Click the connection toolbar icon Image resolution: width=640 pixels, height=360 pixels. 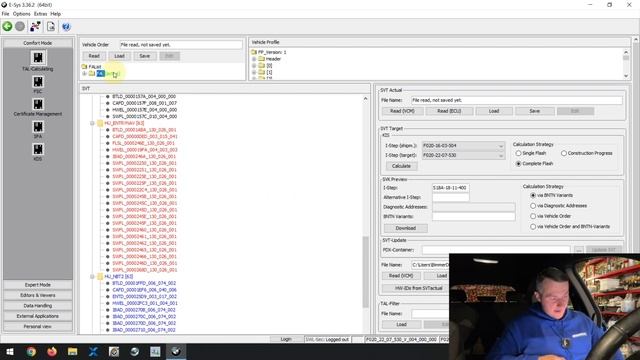[35, 27]
